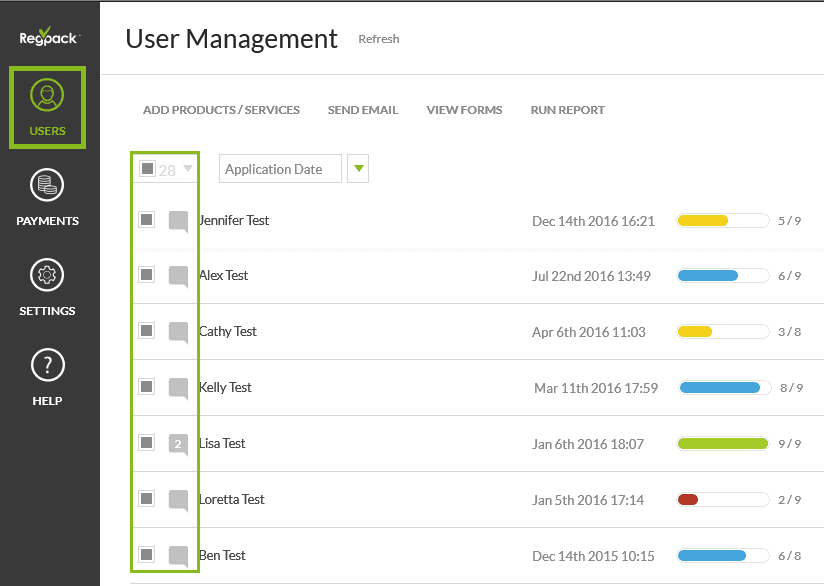Image resolution: width=824 pixels, height=586 pixels.
Task: Open the Help question mark icon
Action: pyautogui.click(x=47, y=365)
